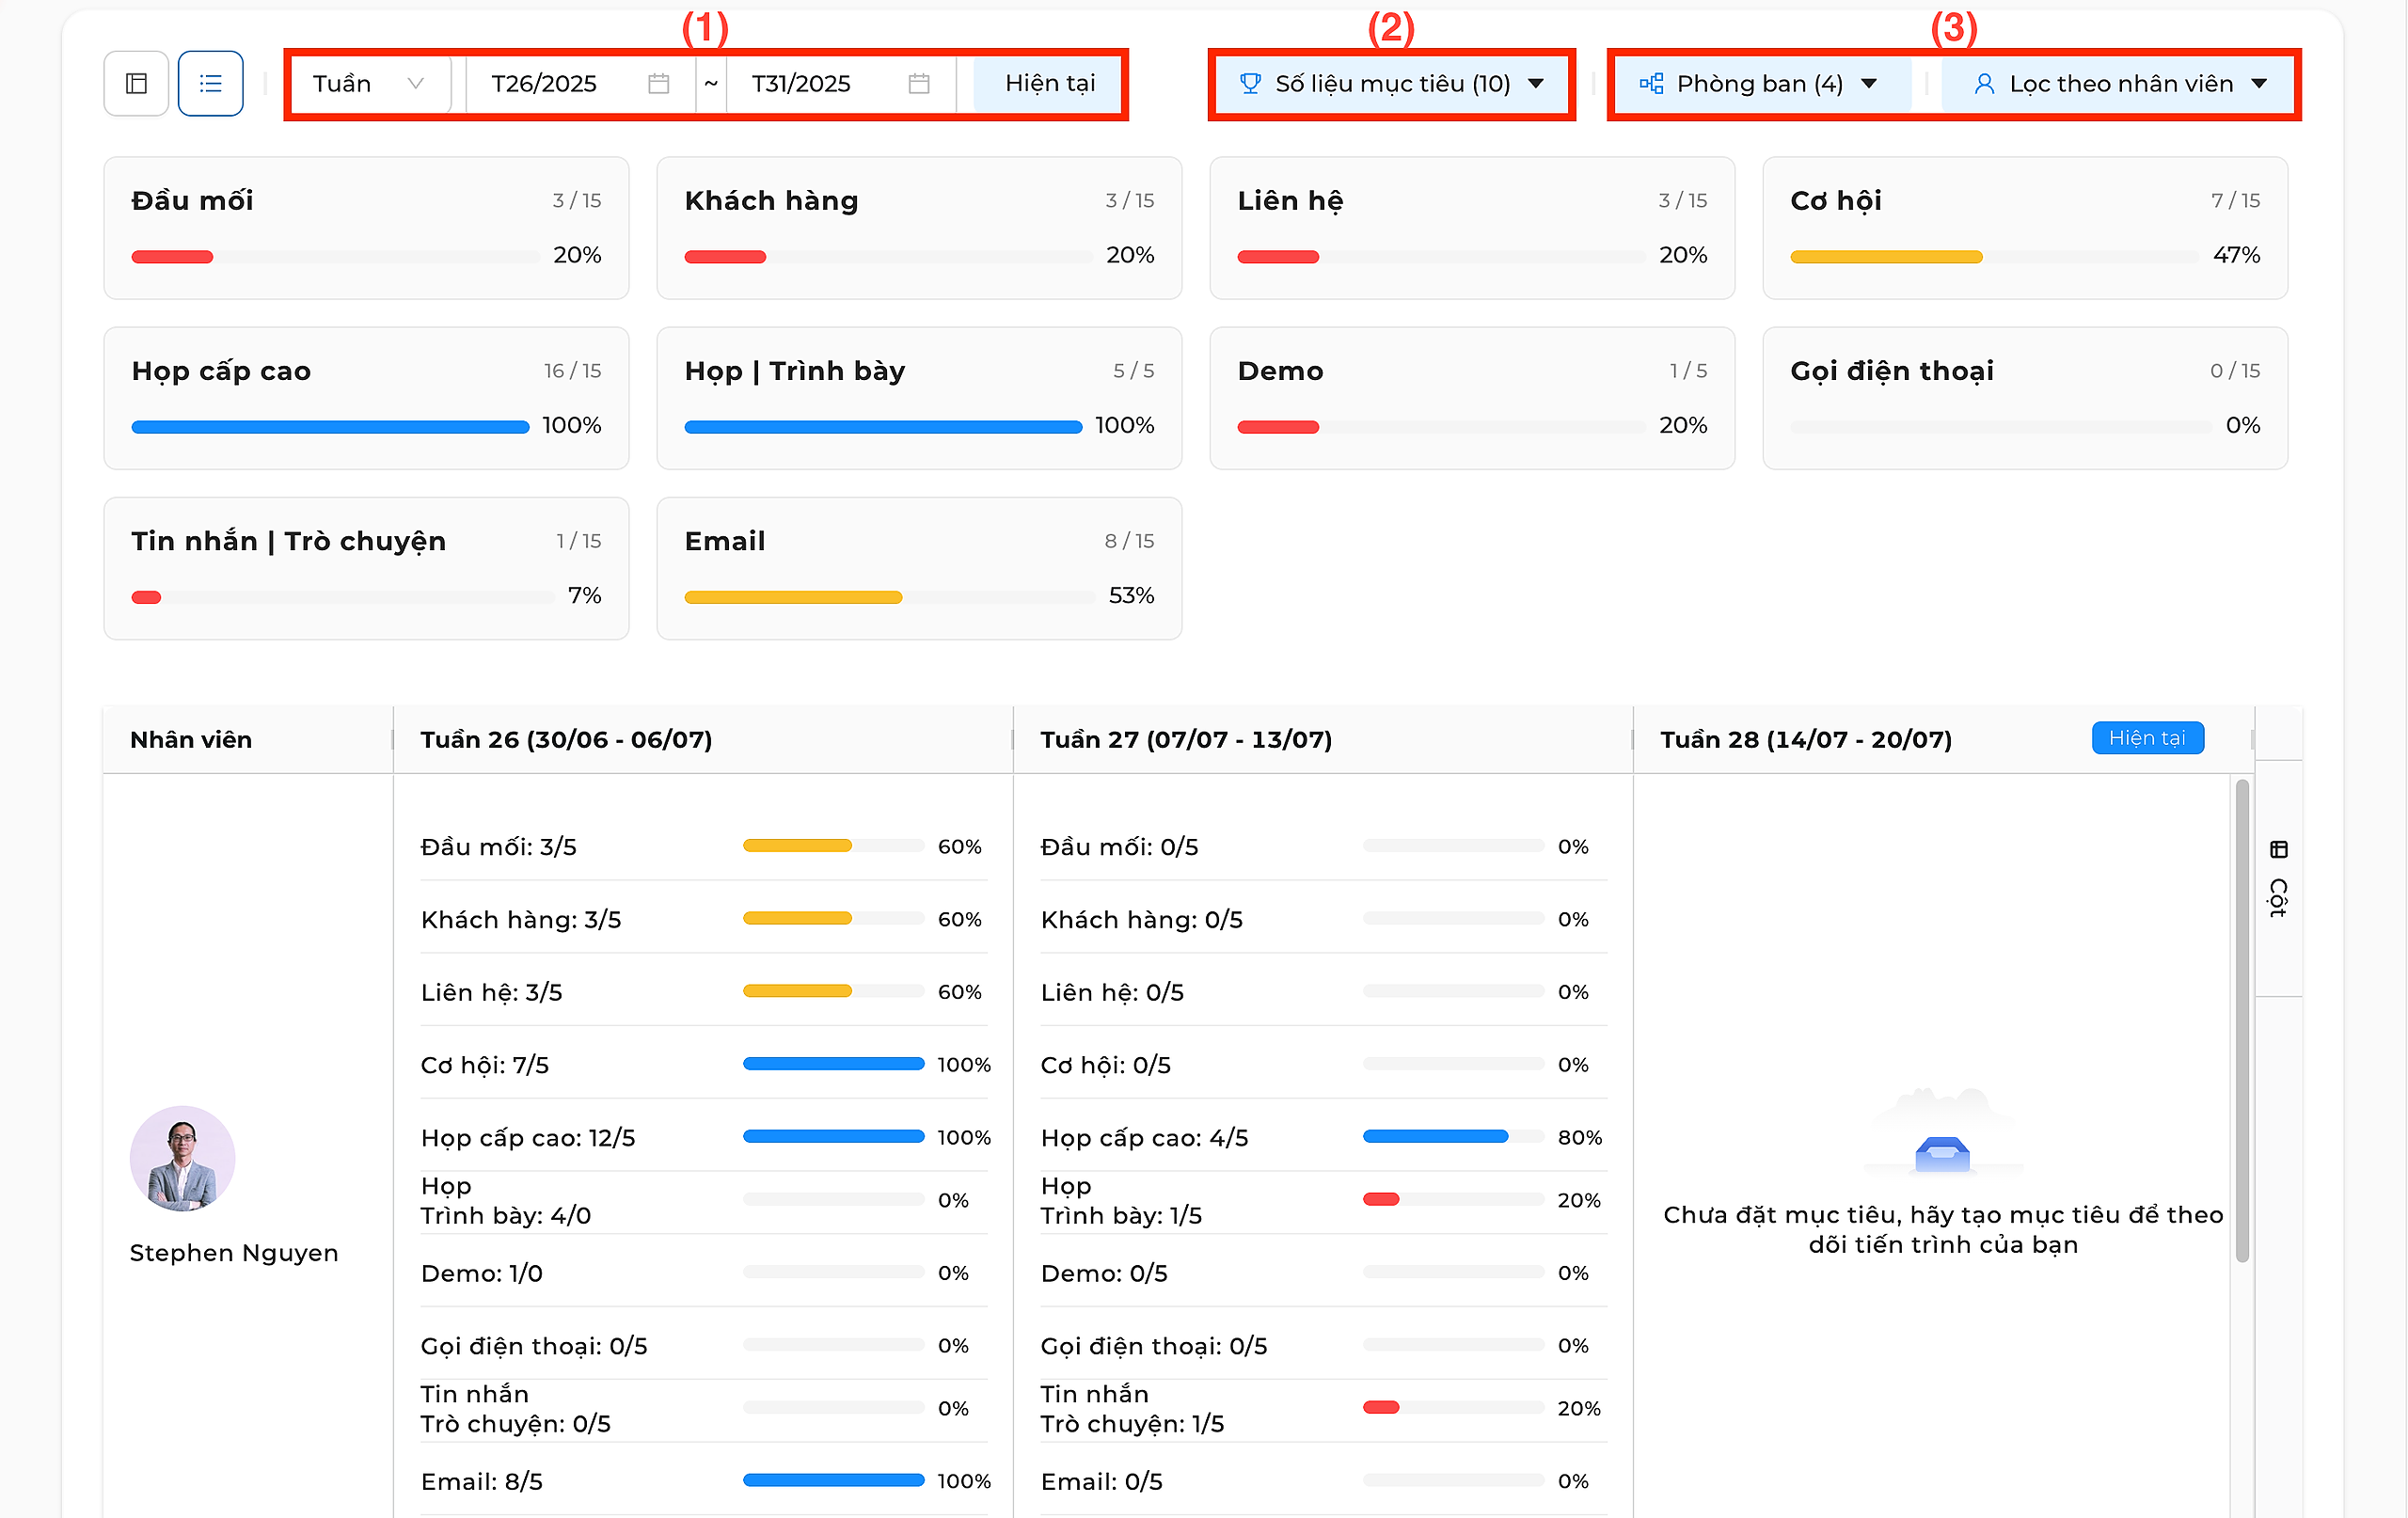The height and width of the screenshot is (1518, 2408).
Task: Open the Cột columns panel icon
Action: 2279,850
